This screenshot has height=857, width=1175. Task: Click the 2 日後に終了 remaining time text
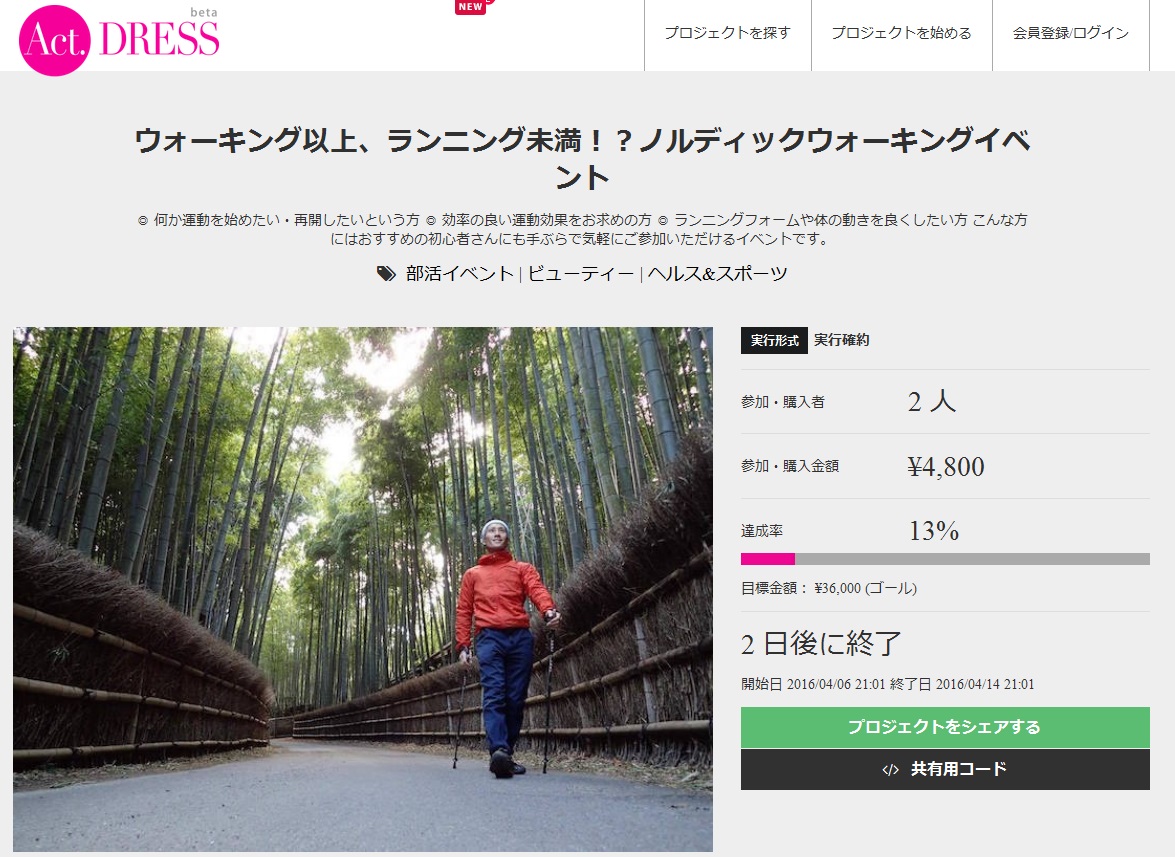pos(821,643)
